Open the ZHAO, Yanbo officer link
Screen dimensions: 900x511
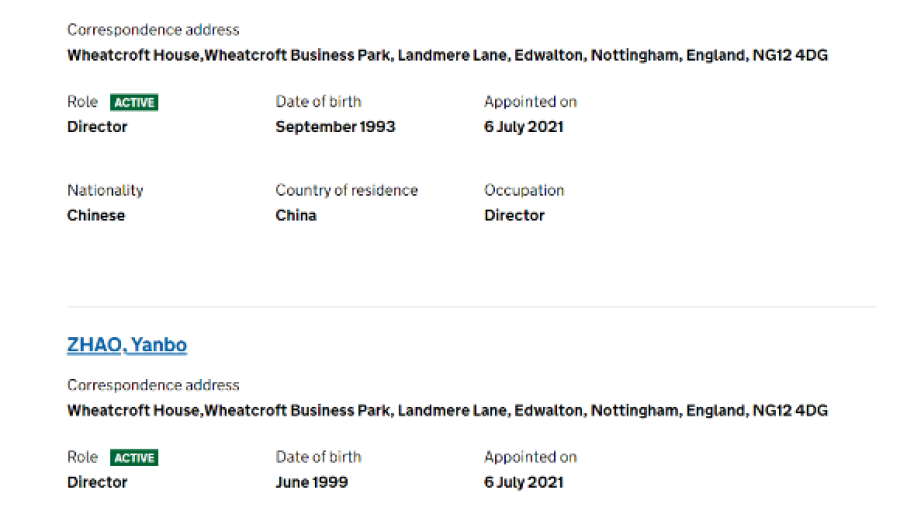click(x=127, y=345)
